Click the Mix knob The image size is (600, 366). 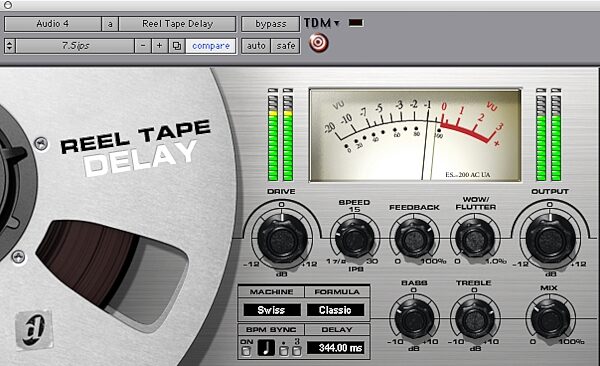click(x=550, y=319)
